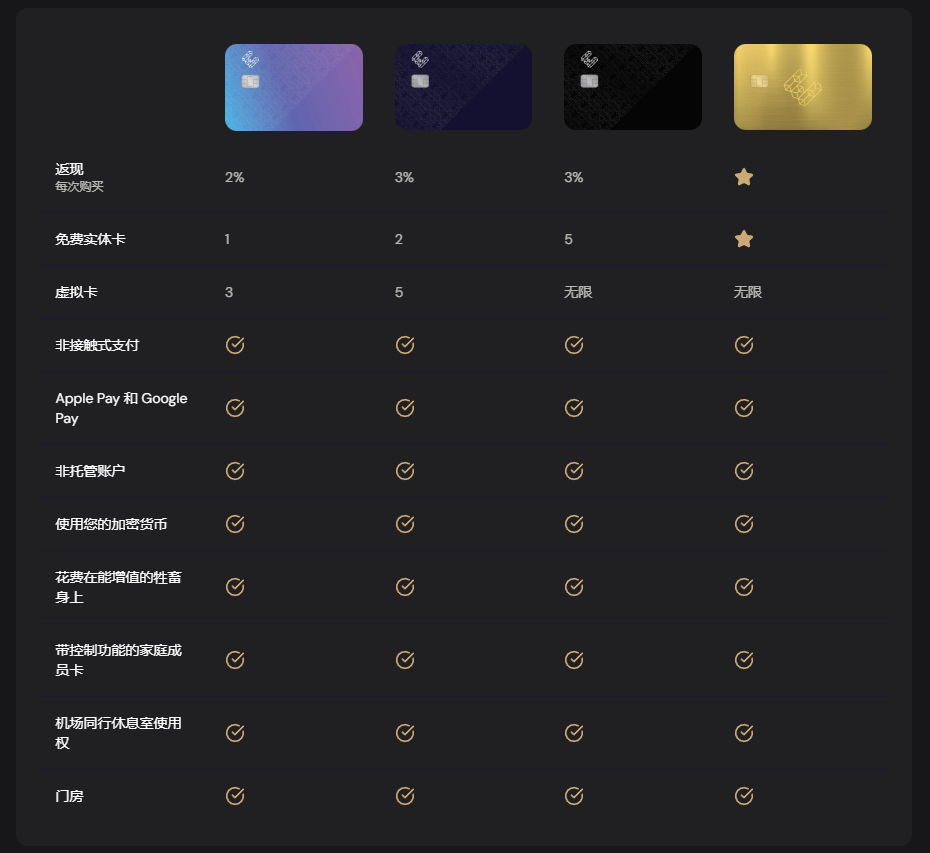Click the contactless payment checkmark for the purple card
Viewport: 930px width, 853px height.
tap(234, 344)
